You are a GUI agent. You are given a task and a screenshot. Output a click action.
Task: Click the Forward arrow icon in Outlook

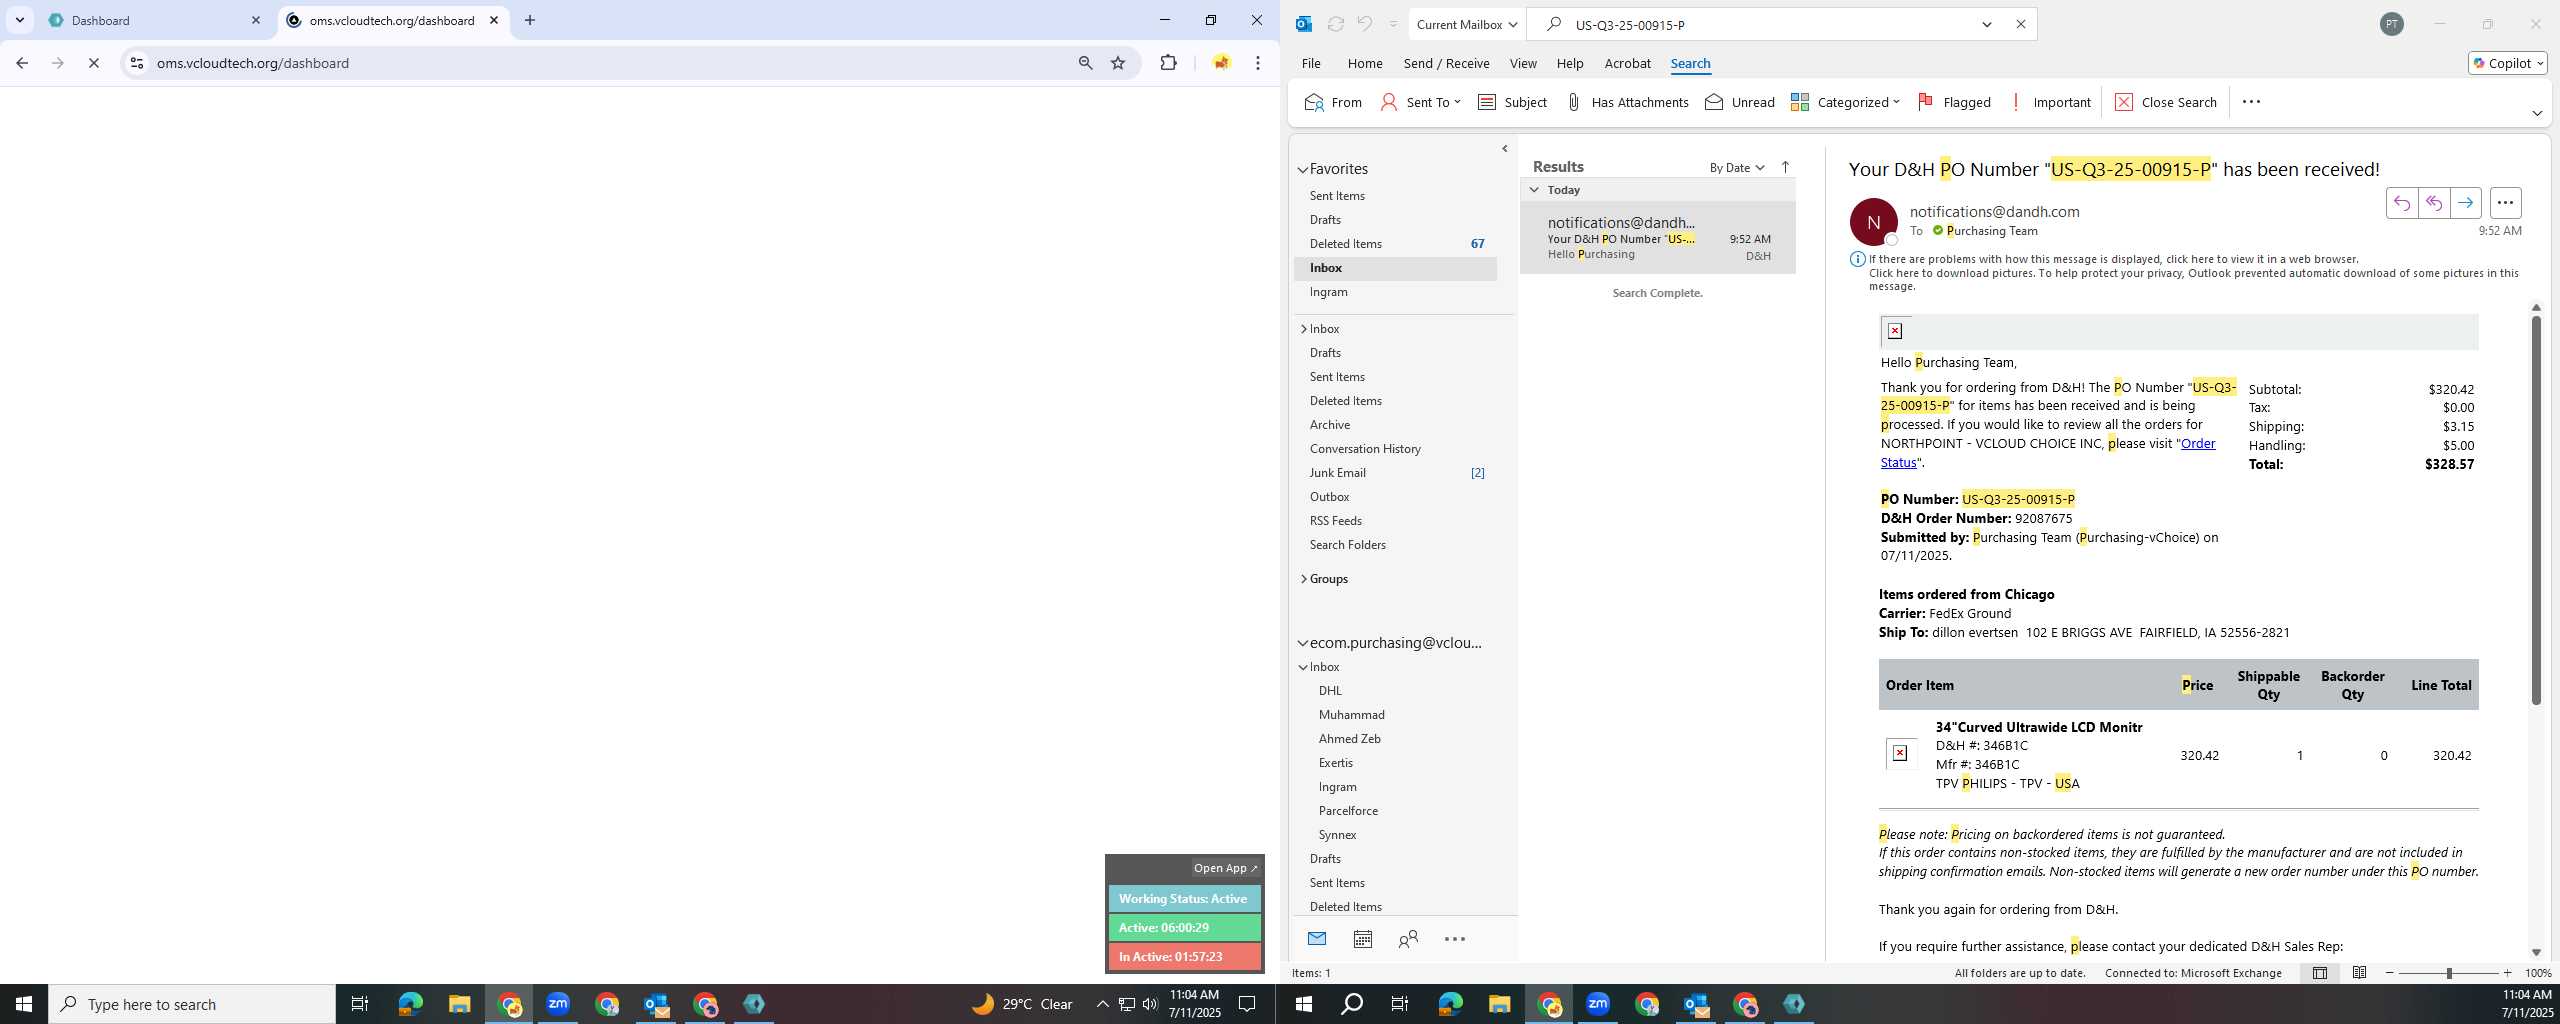coord(2465,203)
